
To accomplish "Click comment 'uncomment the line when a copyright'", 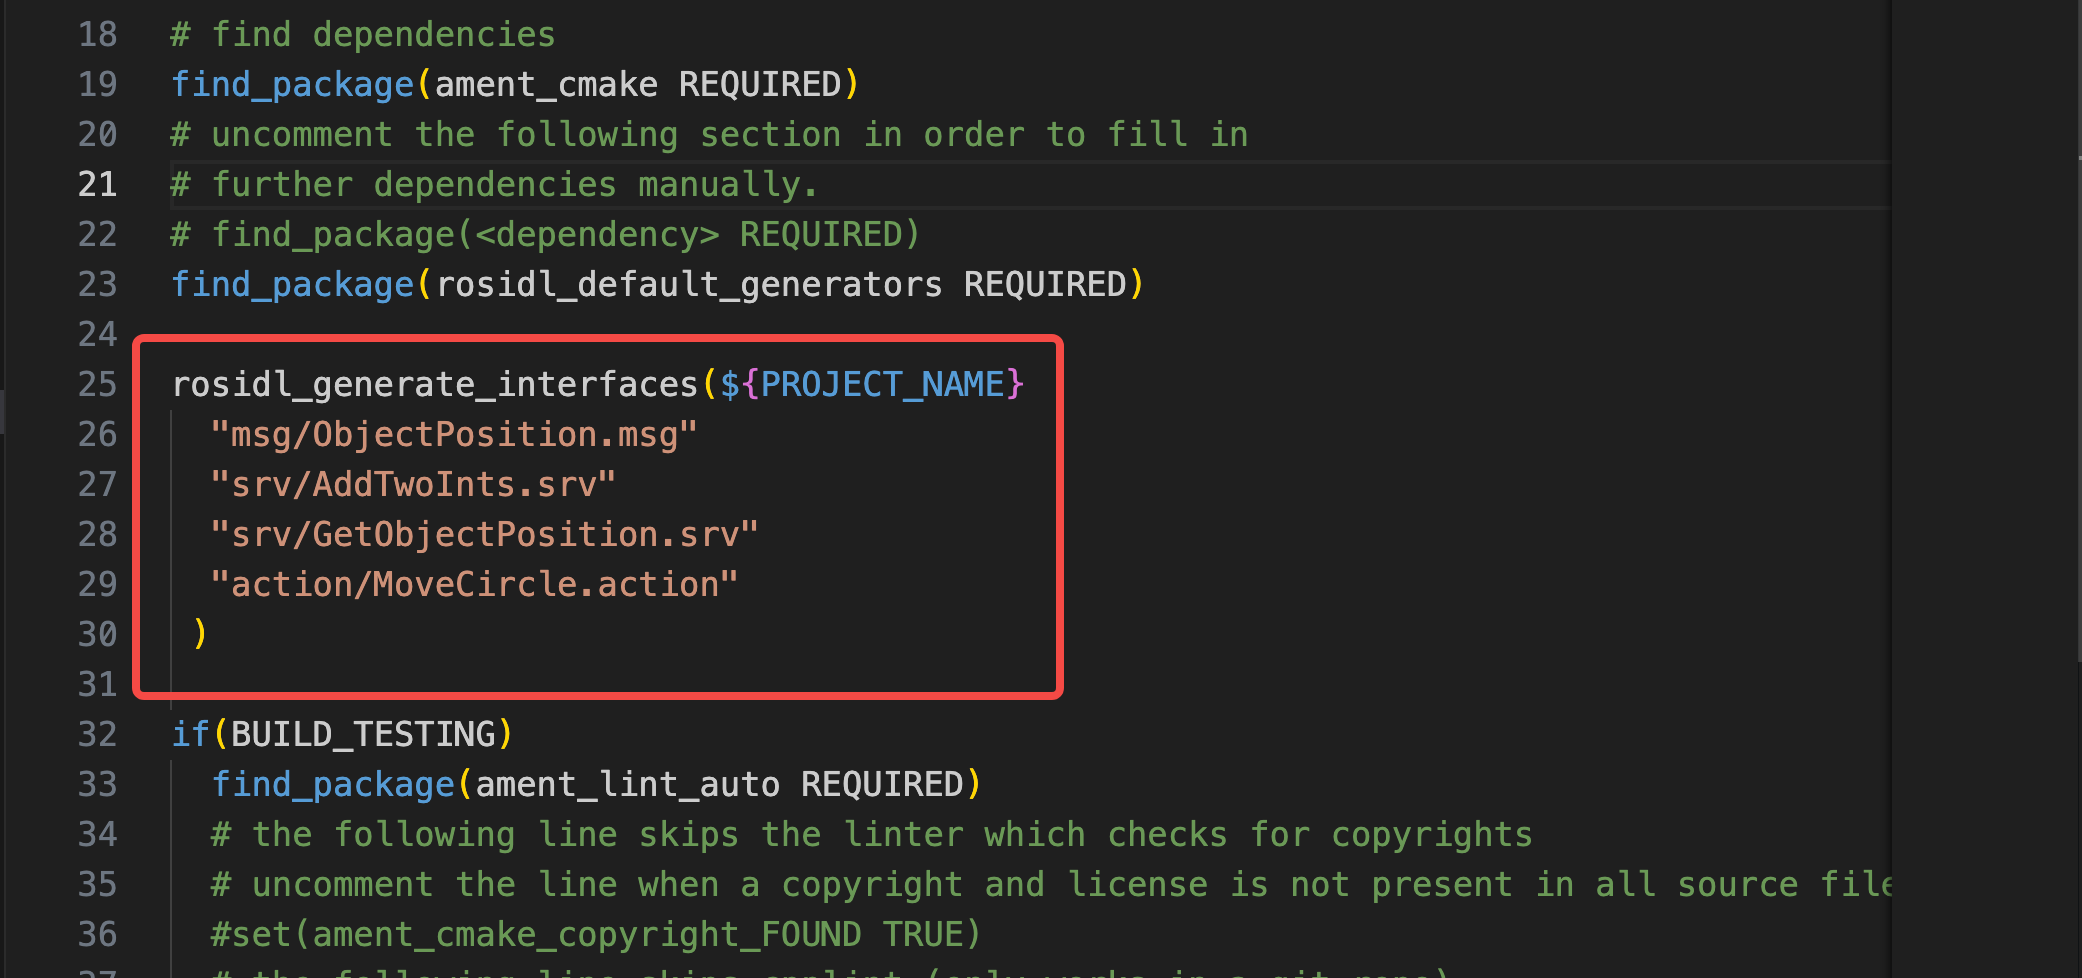I will pyautogui.click(x=1050, y=885).
